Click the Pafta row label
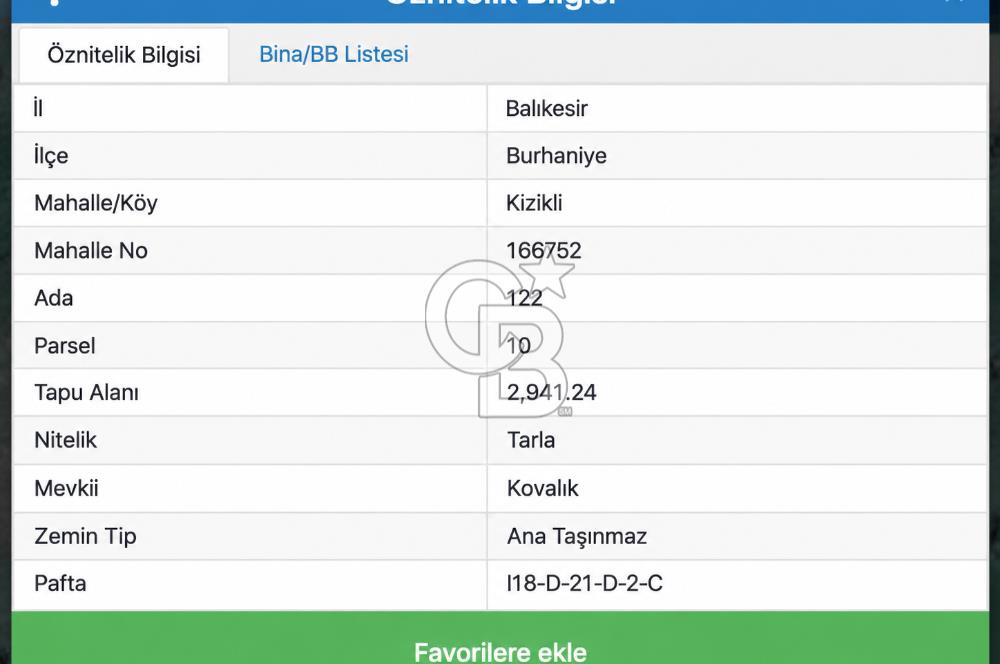1000x664 pixels. (60, 583)
